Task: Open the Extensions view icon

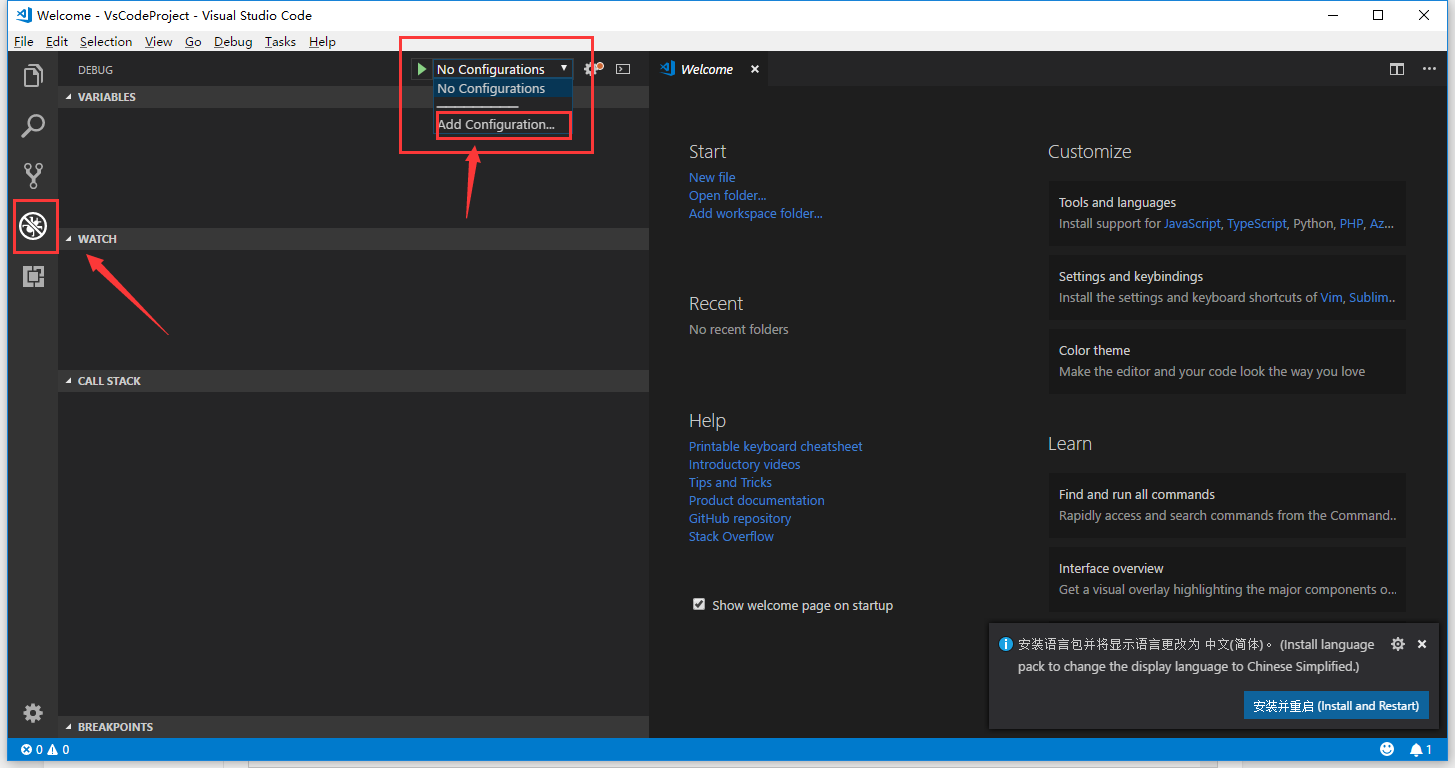Action: pyautogui.click(x=33, y=277)
